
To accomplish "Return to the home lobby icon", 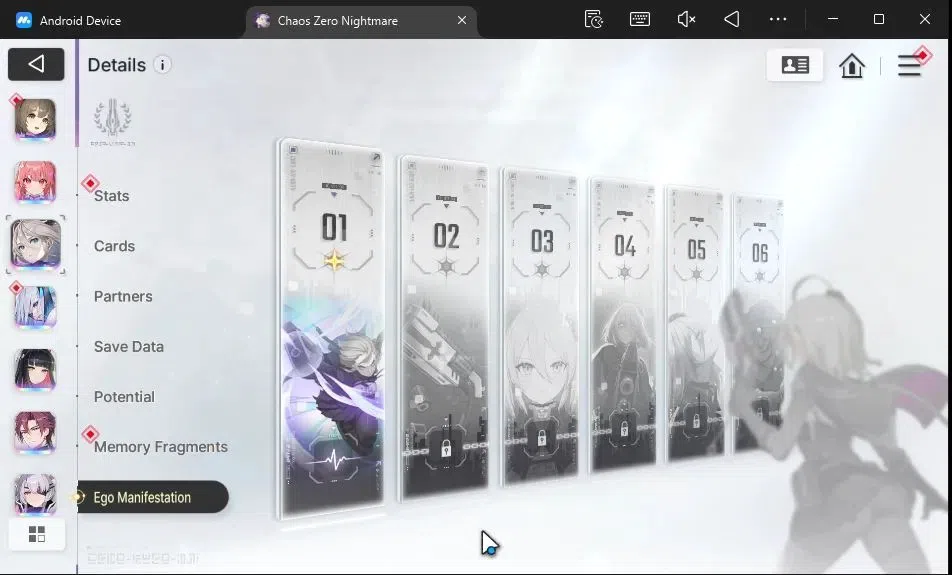I will tap(851, 66).
